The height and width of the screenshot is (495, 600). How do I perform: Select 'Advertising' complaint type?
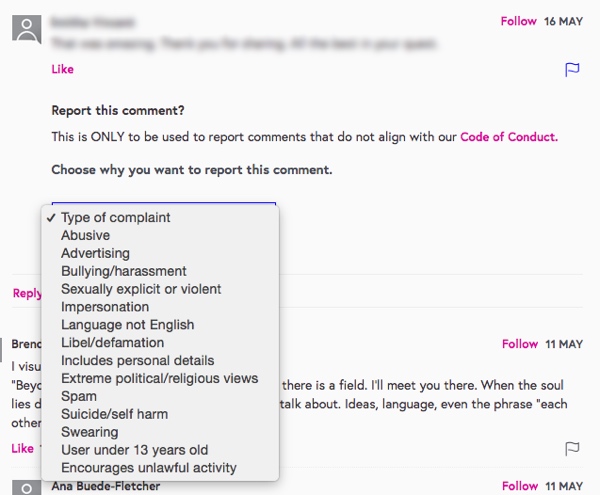click(95, 253)
